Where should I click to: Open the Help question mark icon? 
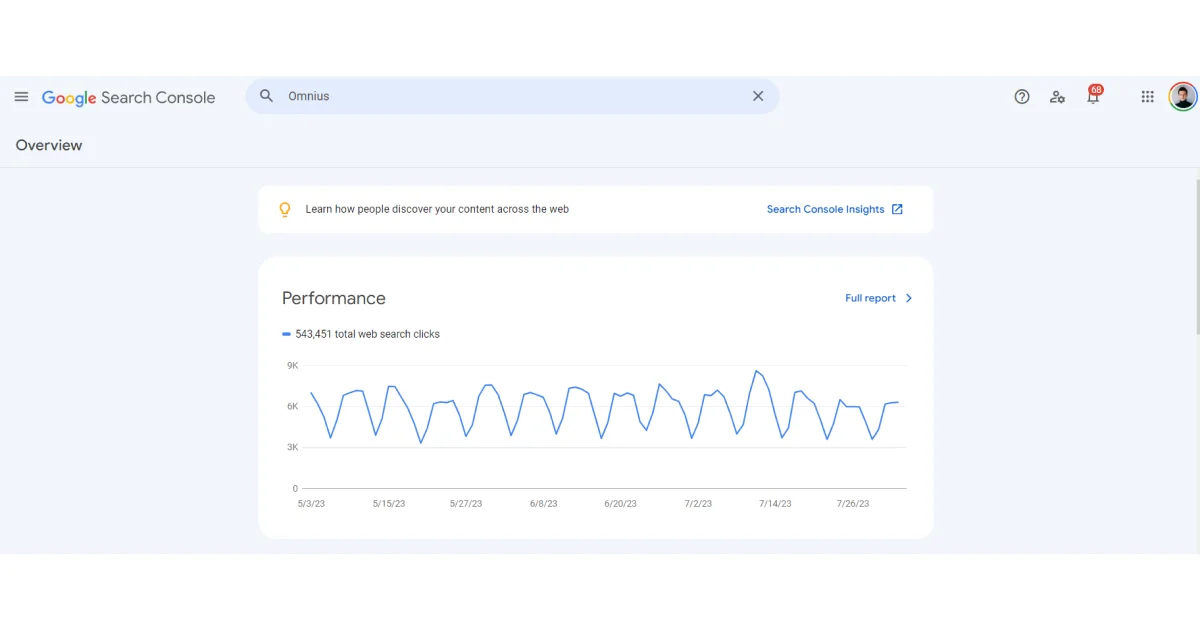(1022, 97)
